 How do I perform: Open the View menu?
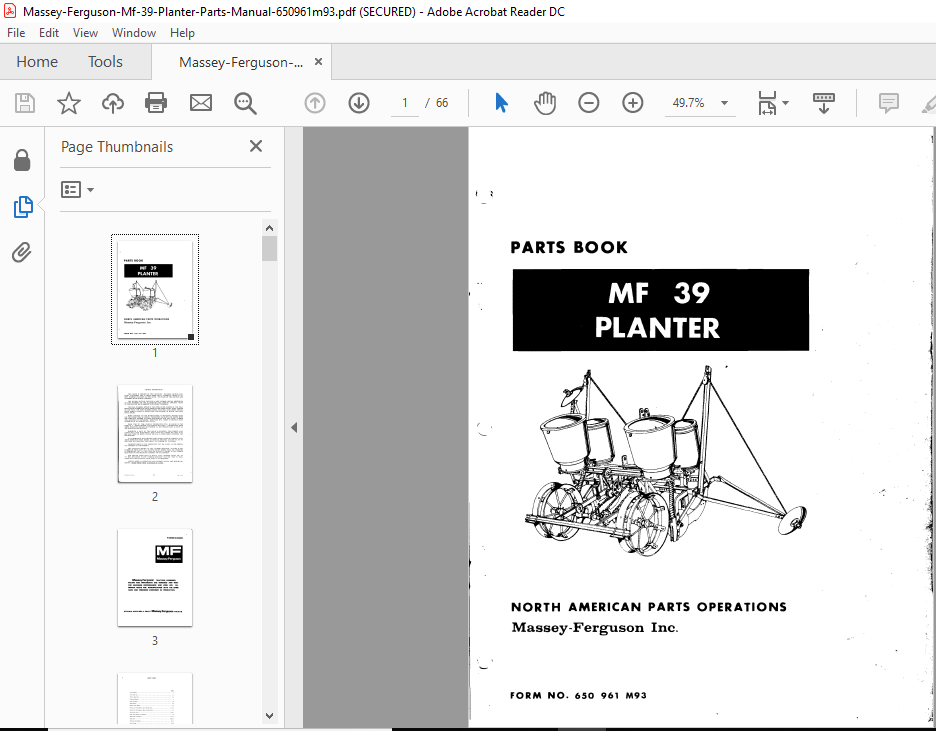tap(85, 33)
